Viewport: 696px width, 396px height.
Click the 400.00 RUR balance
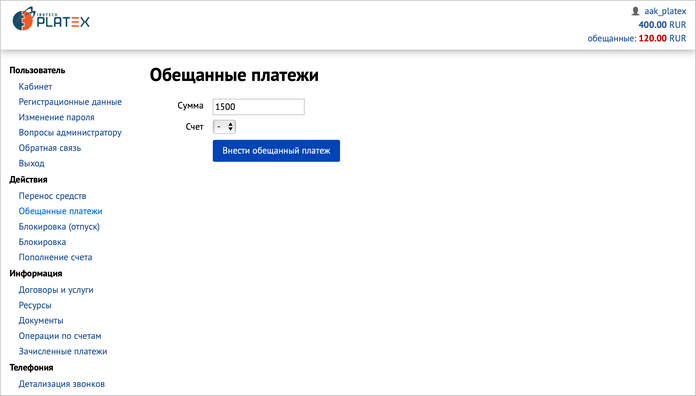662,25
